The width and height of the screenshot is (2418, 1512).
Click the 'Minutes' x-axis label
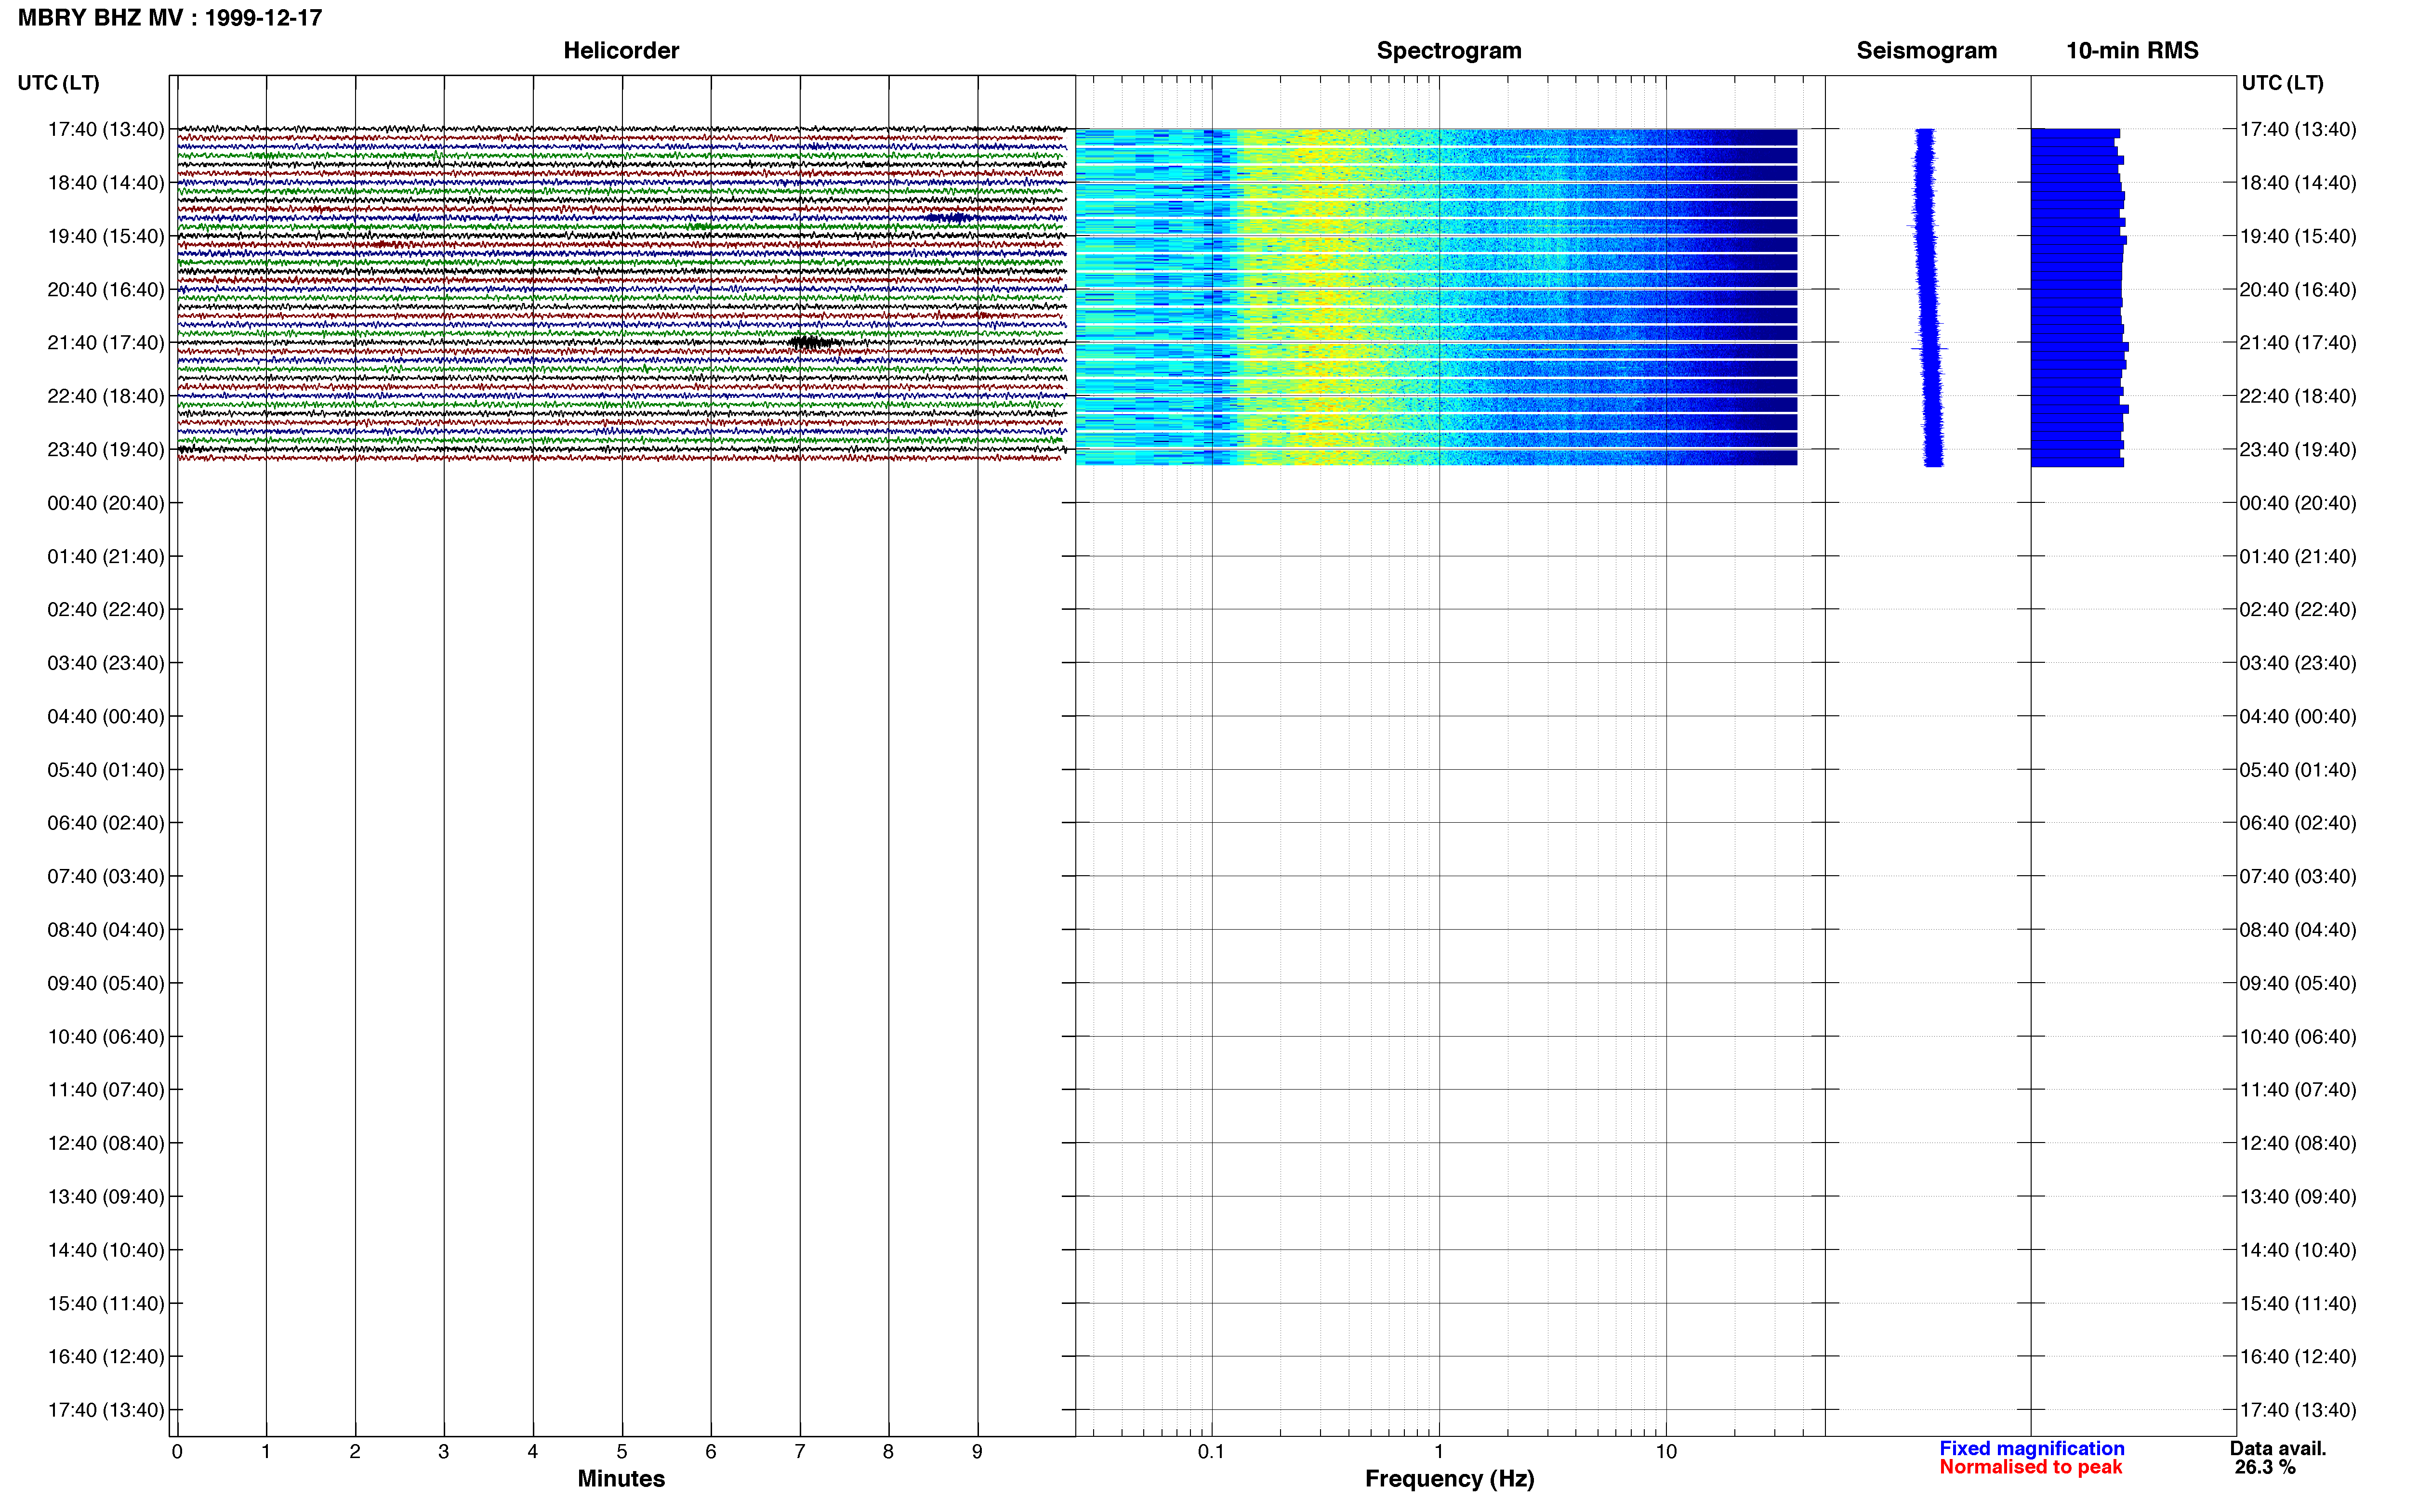621,1479
